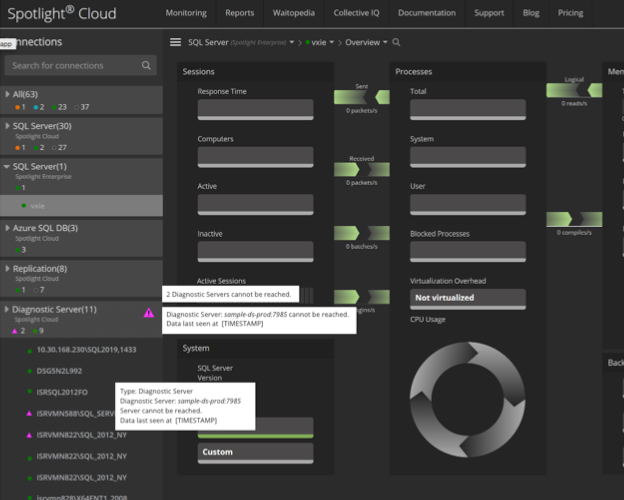Open the Pricing page
The image size is (624, 500).
570,13
